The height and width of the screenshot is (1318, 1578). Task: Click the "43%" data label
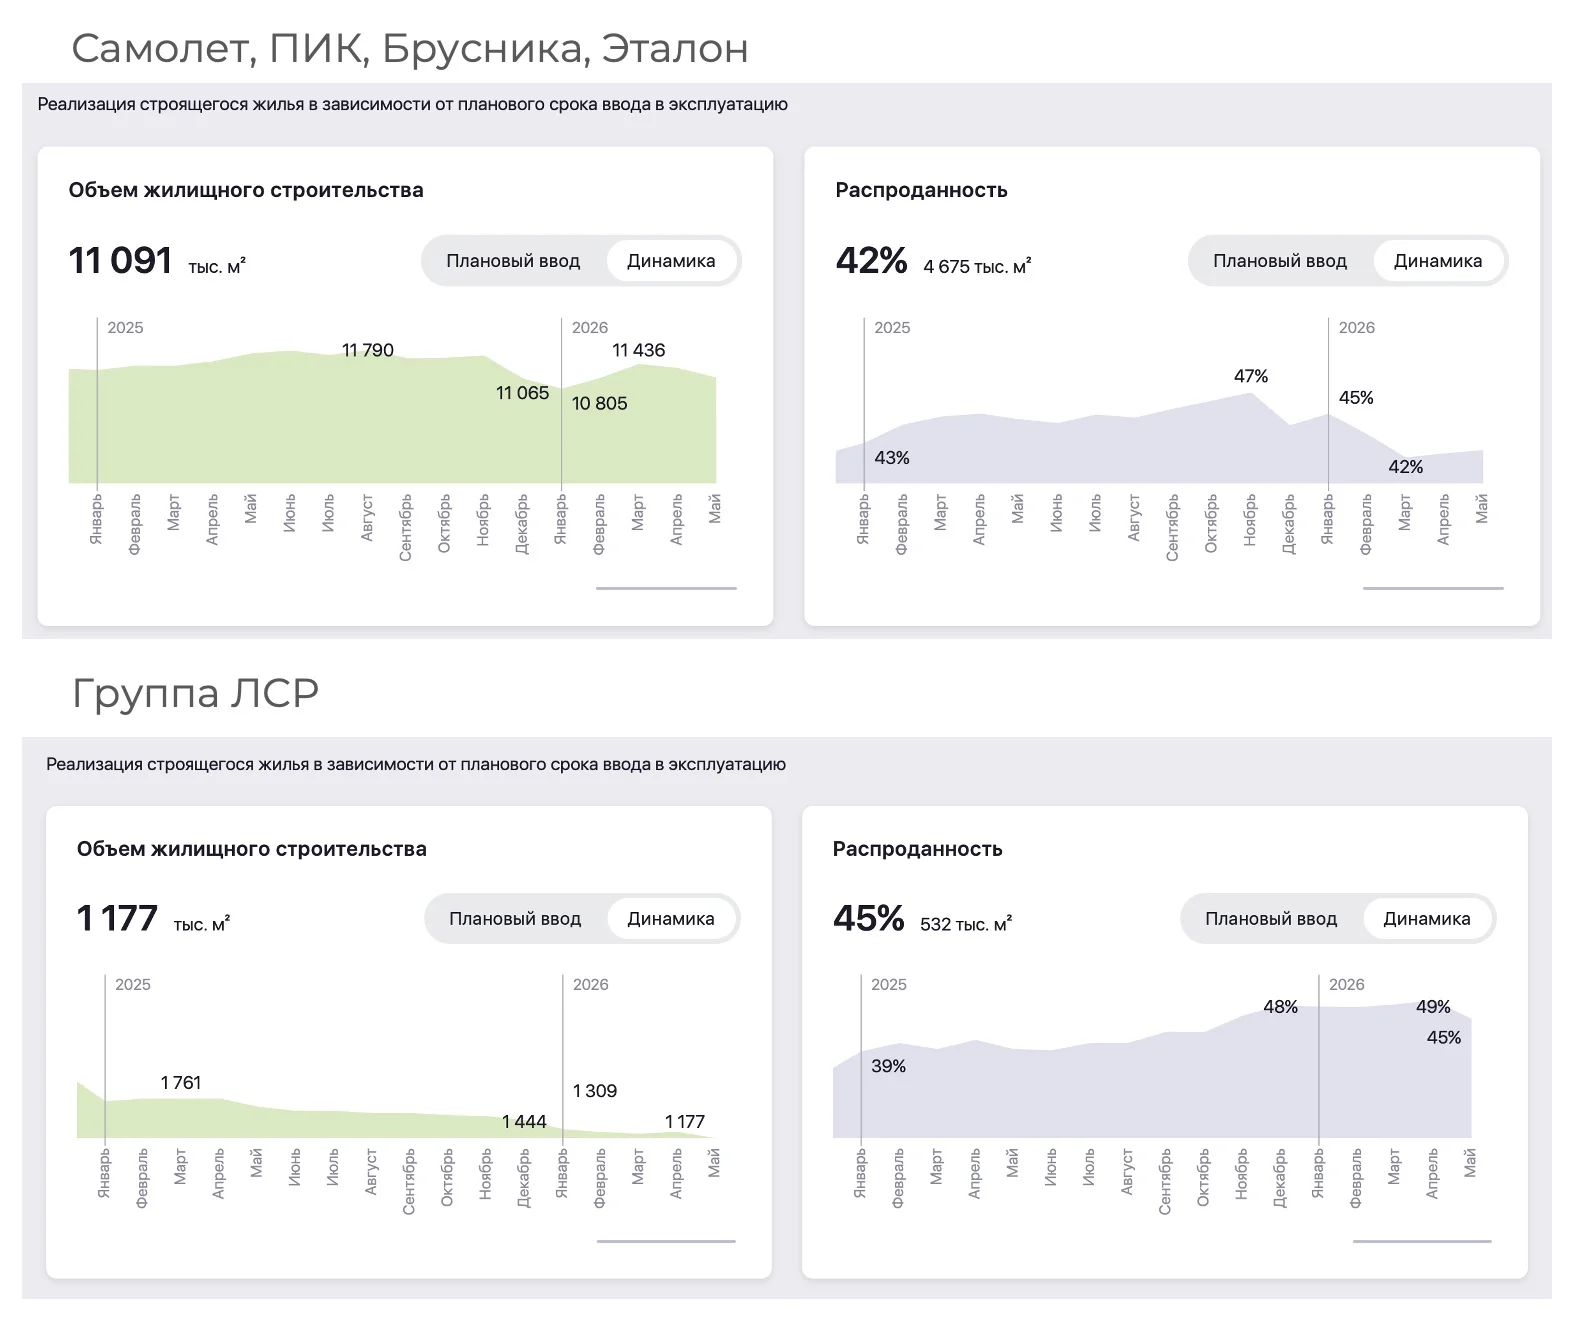click(892, 458)
